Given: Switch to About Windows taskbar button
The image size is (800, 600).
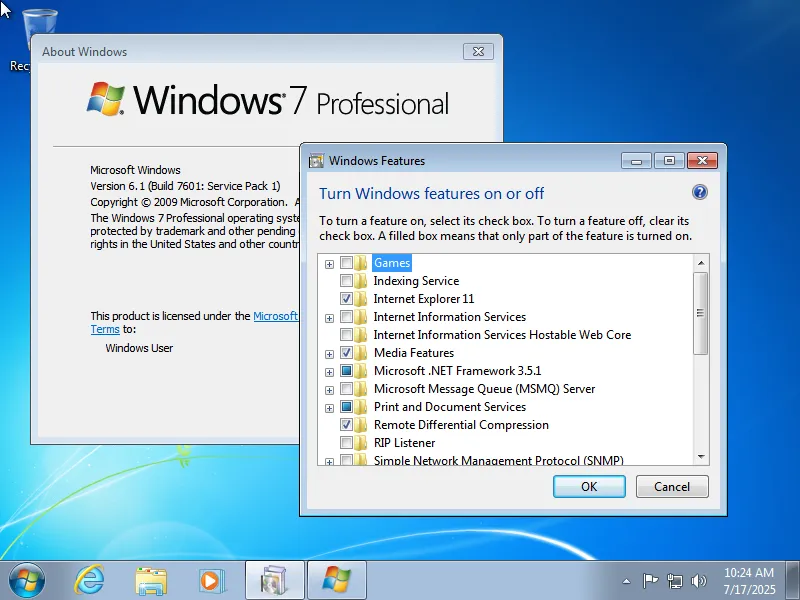Looking at the screenshot, I should pos(337,580).
